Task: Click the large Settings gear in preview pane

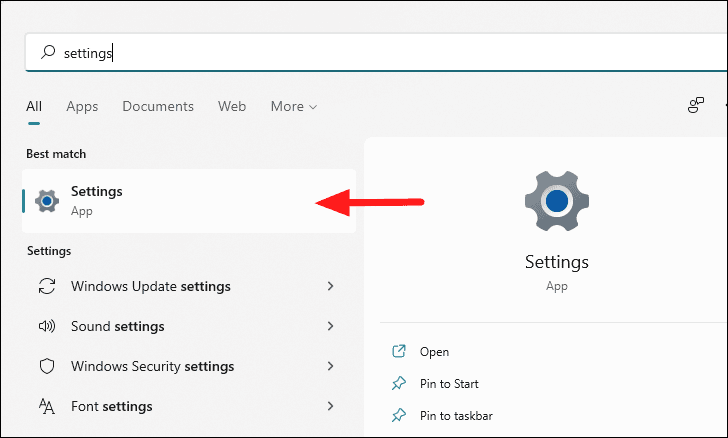Action: (x=557, y=201)
